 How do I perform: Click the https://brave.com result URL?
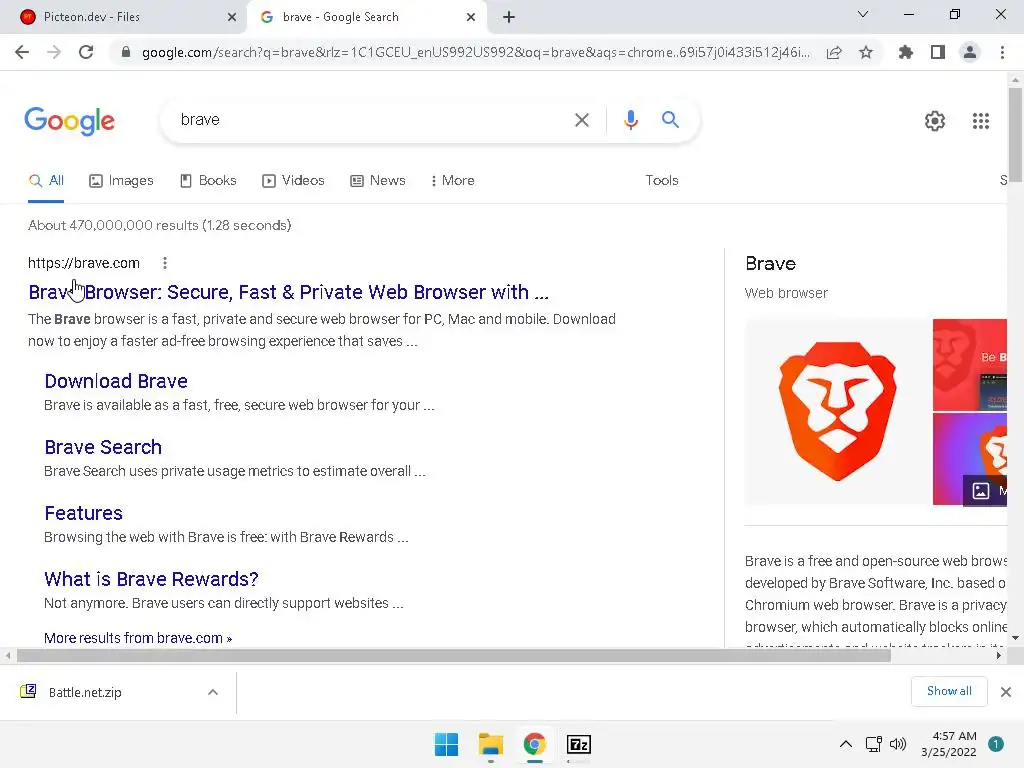pyautogui.click(x=84, y=263)
